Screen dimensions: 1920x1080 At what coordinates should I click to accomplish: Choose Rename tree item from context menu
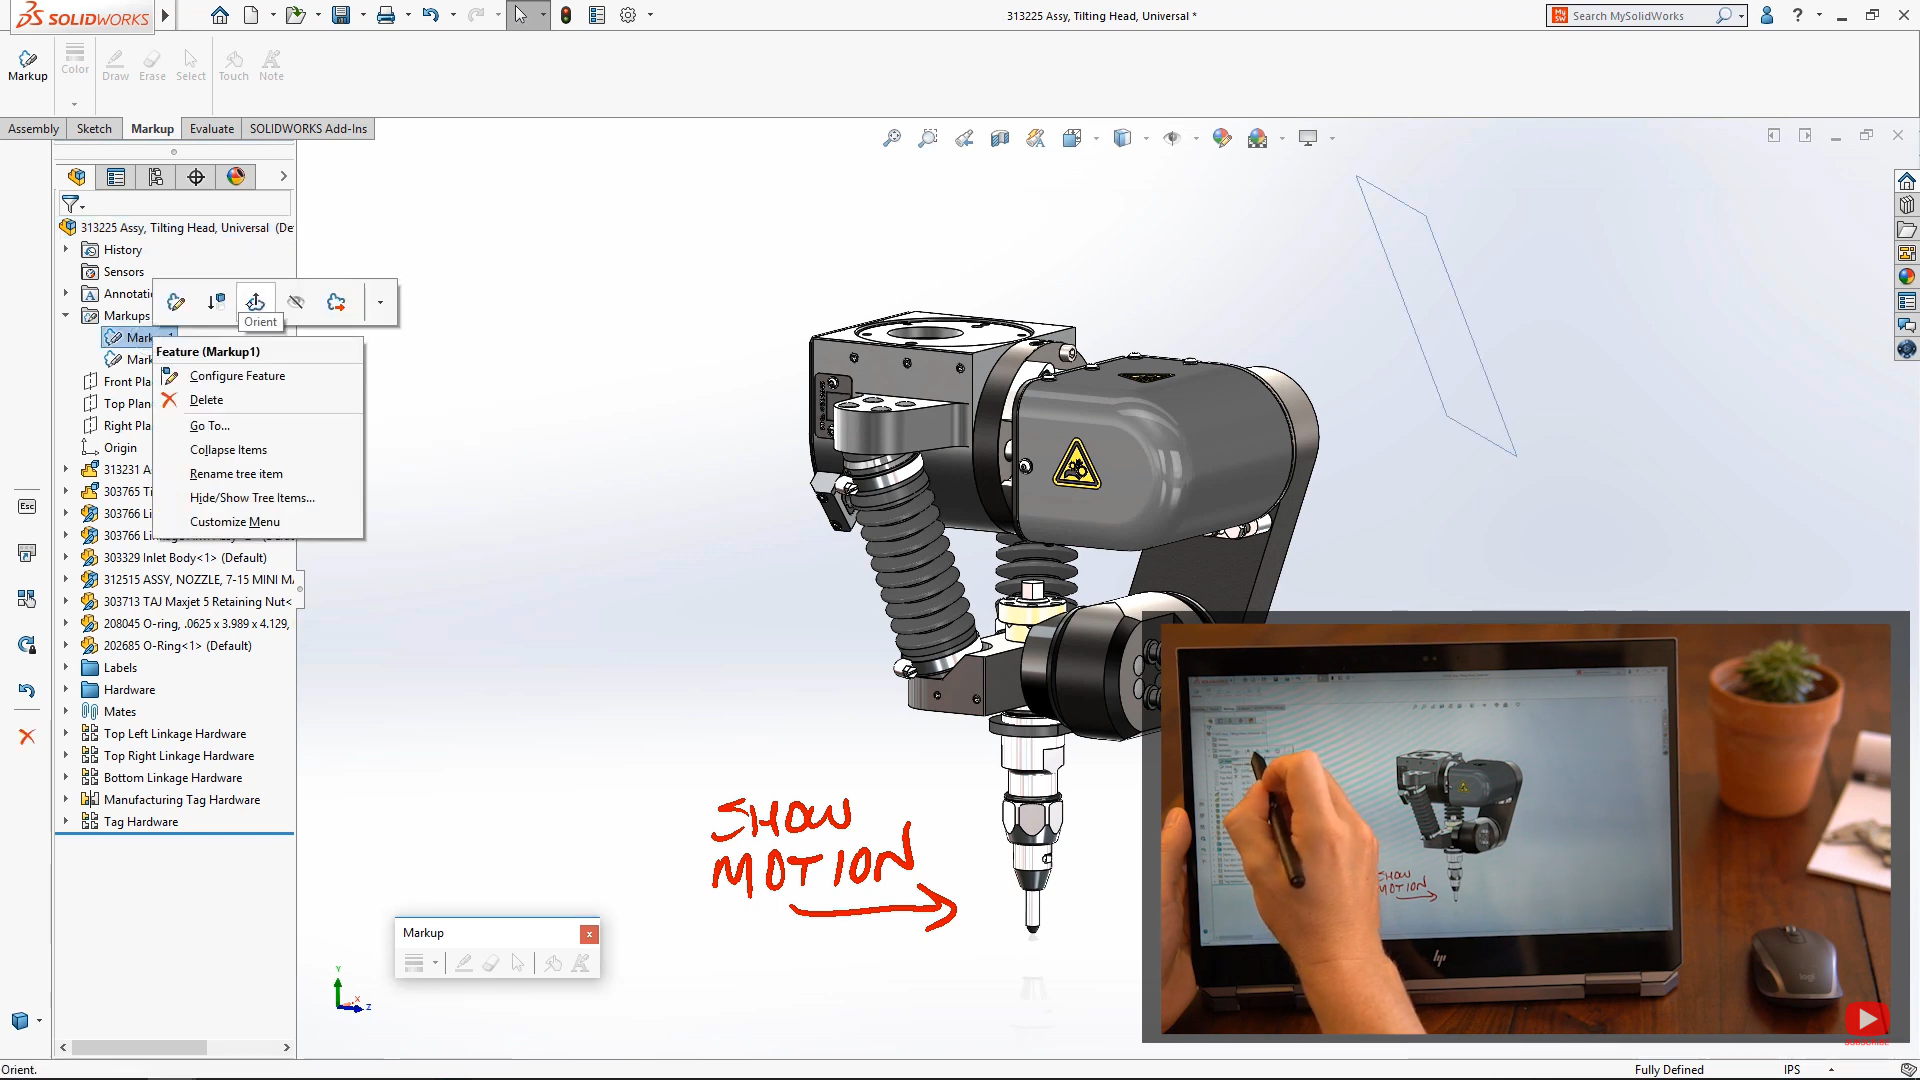click(236, 473)
